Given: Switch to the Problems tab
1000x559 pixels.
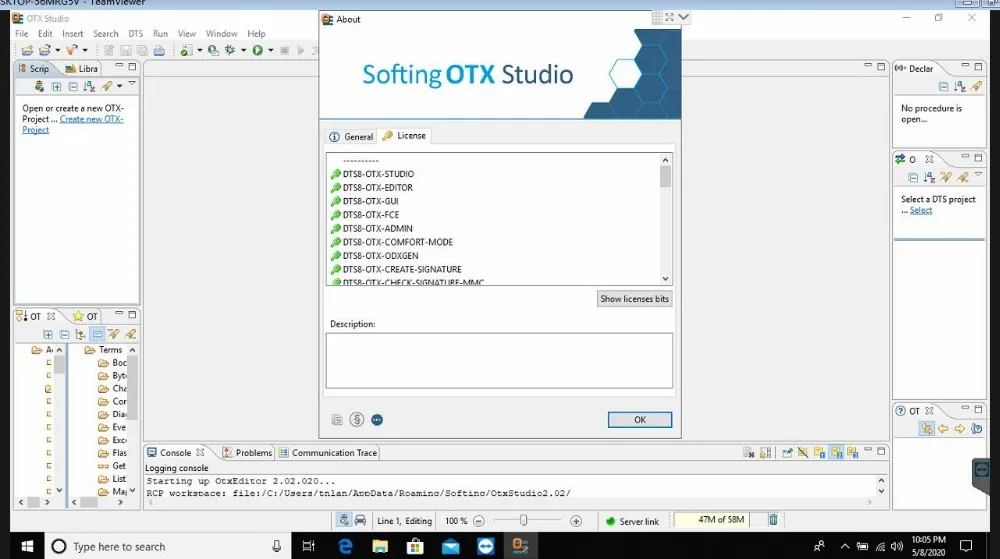Looking at the screenshot, I should (247, 453).
